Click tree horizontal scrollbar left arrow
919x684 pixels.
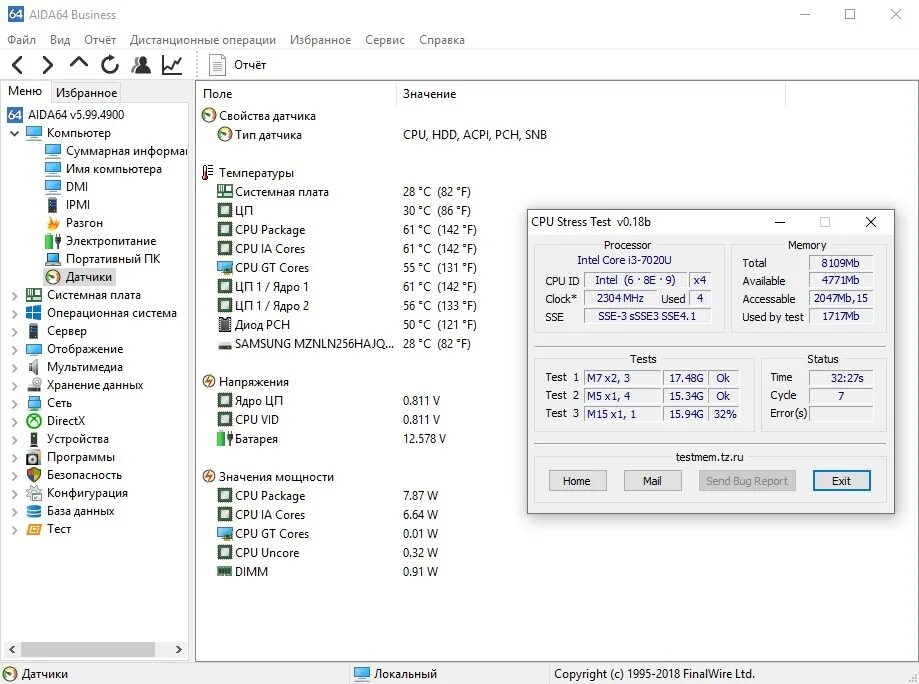12,649
